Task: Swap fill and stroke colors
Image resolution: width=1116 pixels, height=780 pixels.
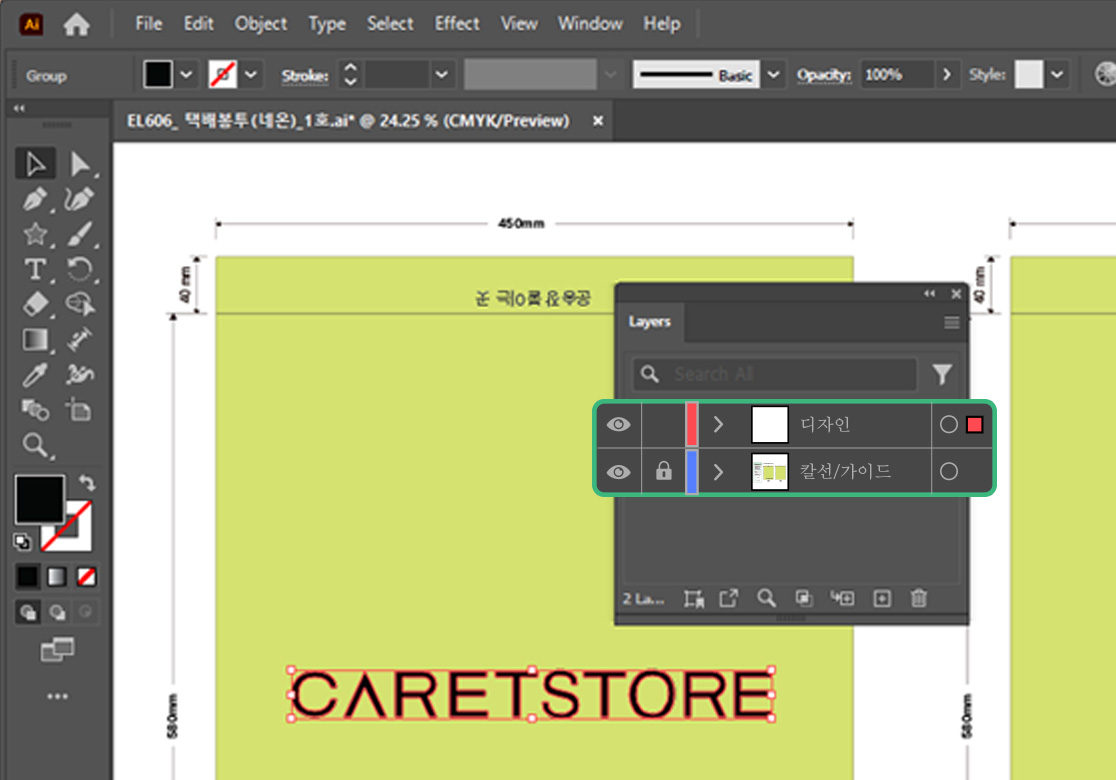Action: pos(88,483)
